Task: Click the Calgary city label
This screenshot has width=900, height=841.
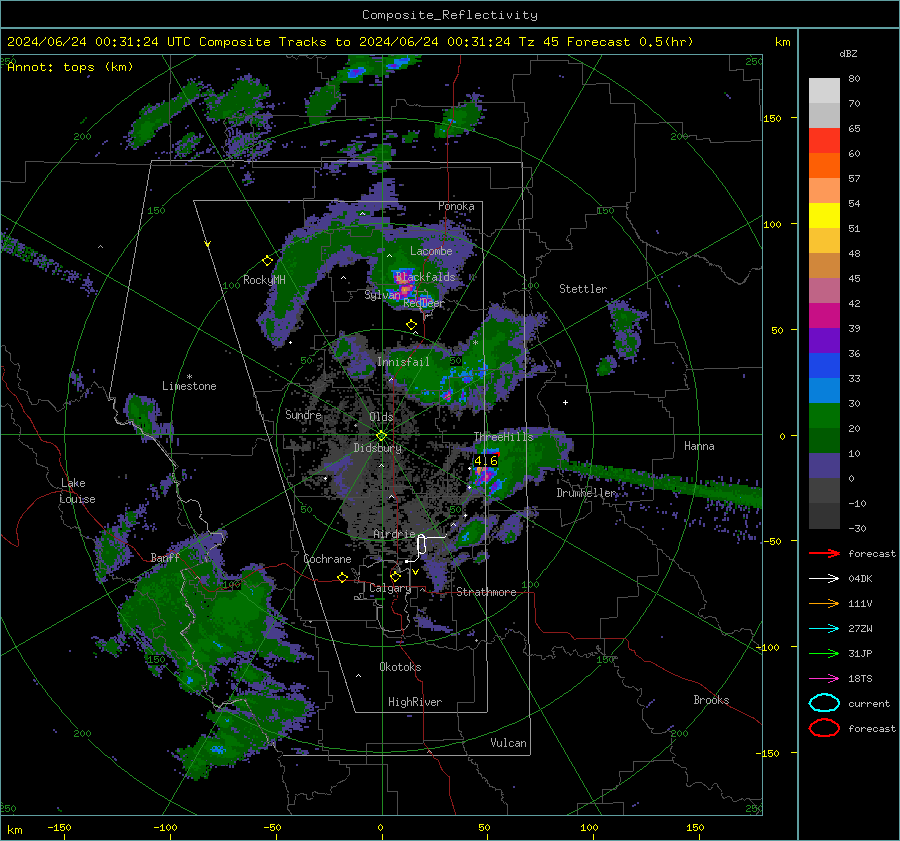Action: 390,588
